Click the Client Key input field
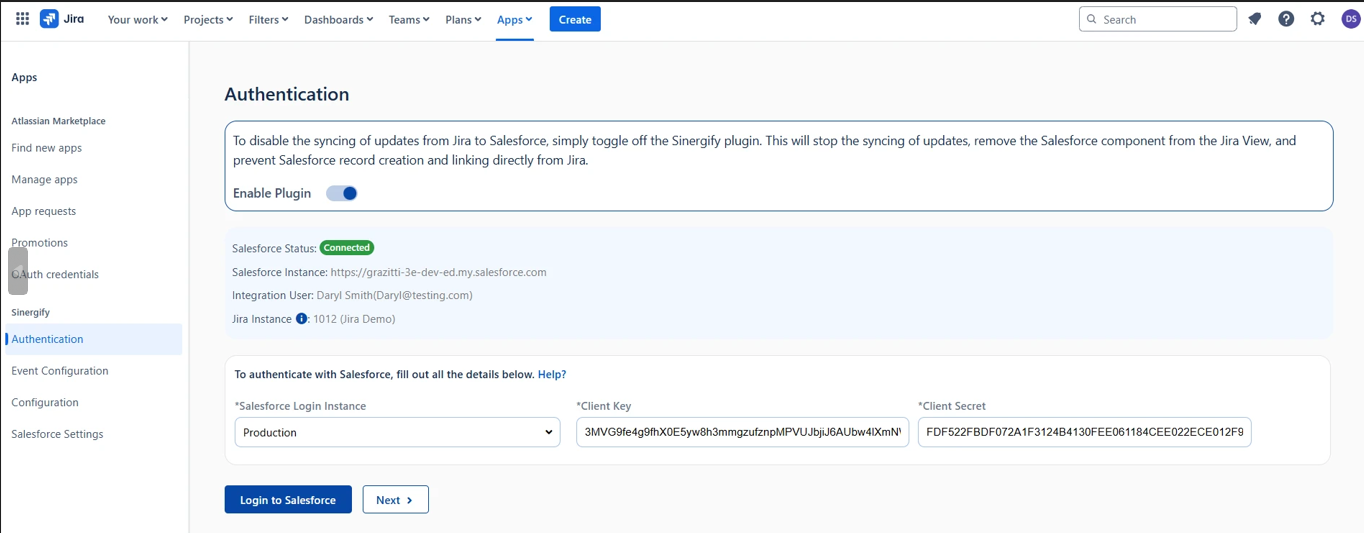The width and height of the screenshot is (1364, 533). 743,432
